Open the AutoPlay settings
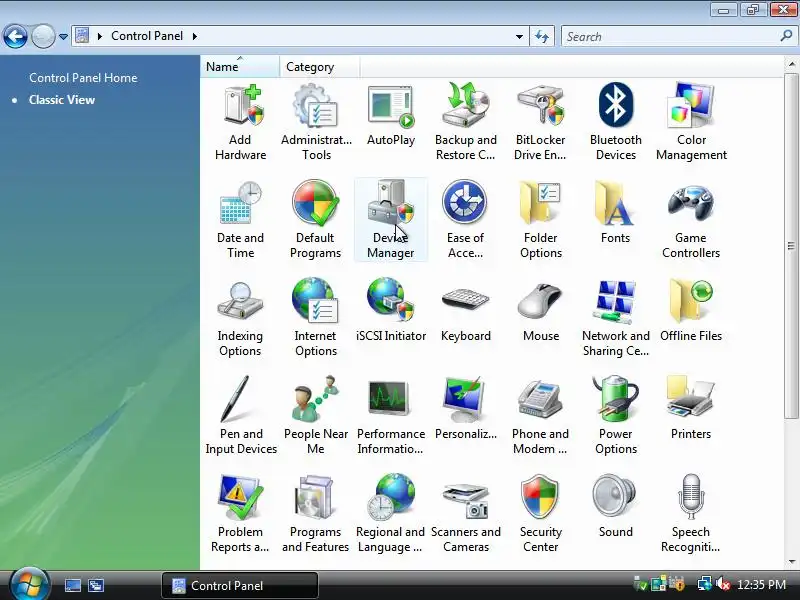Viewport: 800px width, 600px height. click(391, 115)
